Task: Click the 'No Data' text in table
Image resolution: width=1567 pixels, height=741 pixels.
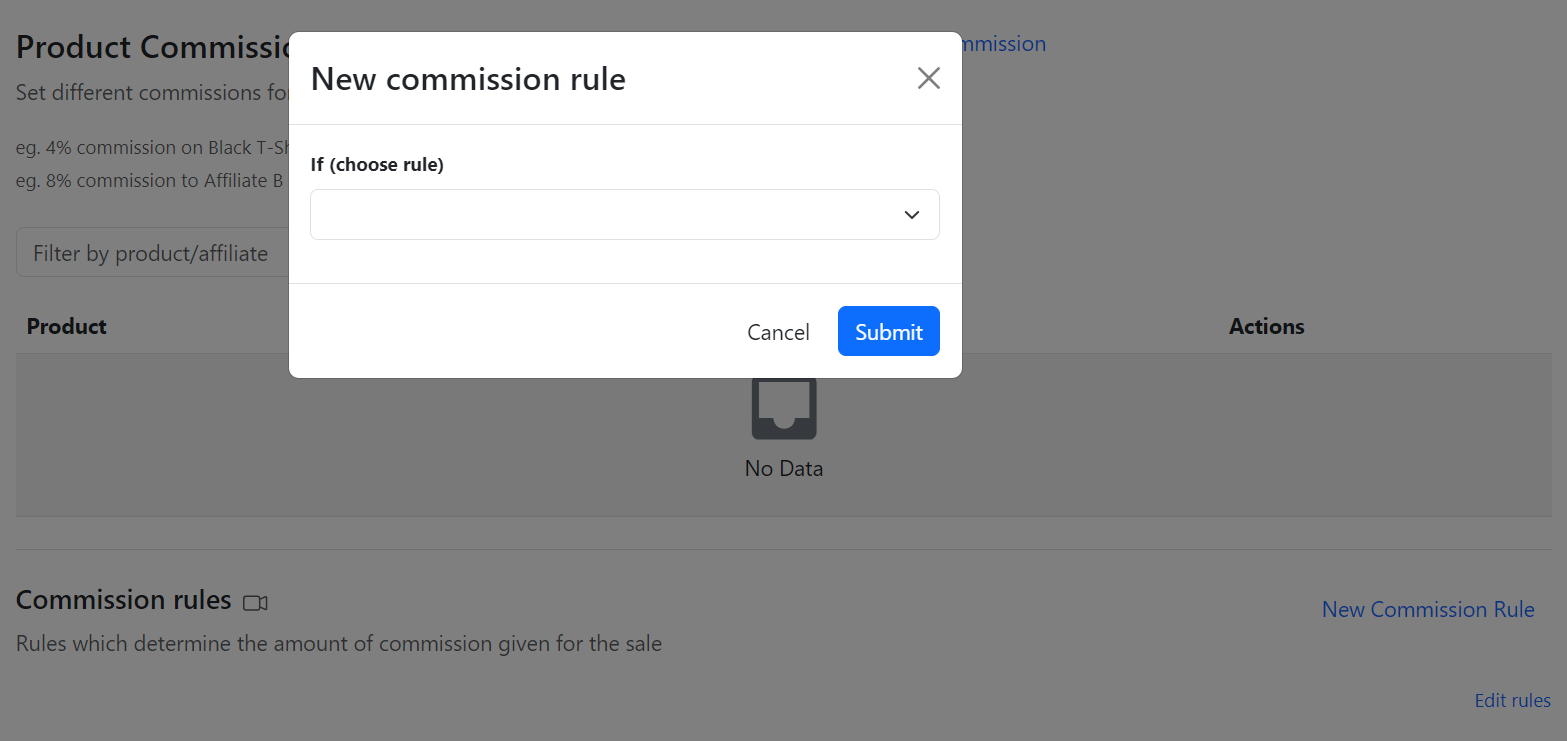Action: [x=784, y=468]
